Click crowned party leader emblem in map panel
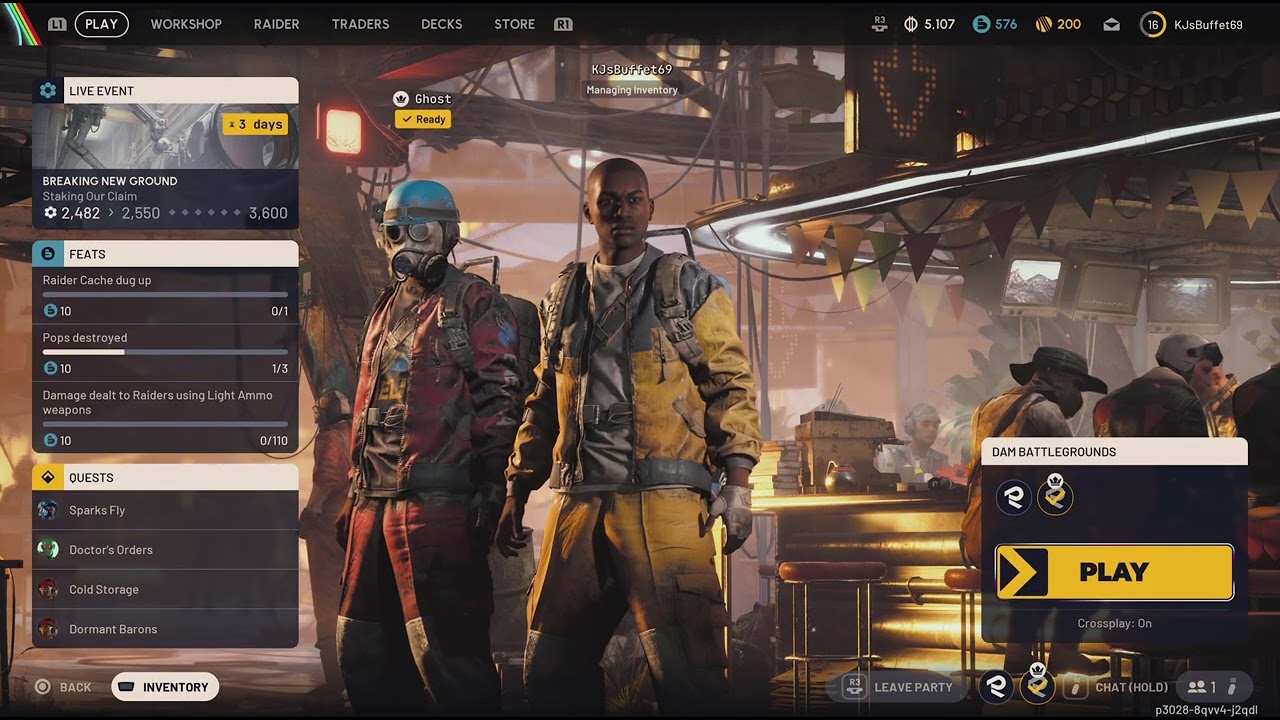 pos(1055,495)
